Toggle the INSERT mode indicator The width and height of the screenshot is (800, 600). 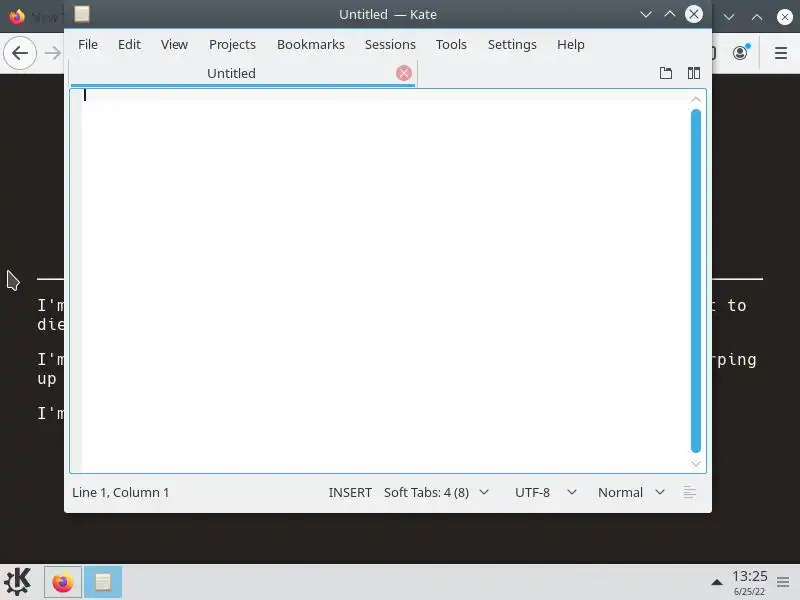349,492
